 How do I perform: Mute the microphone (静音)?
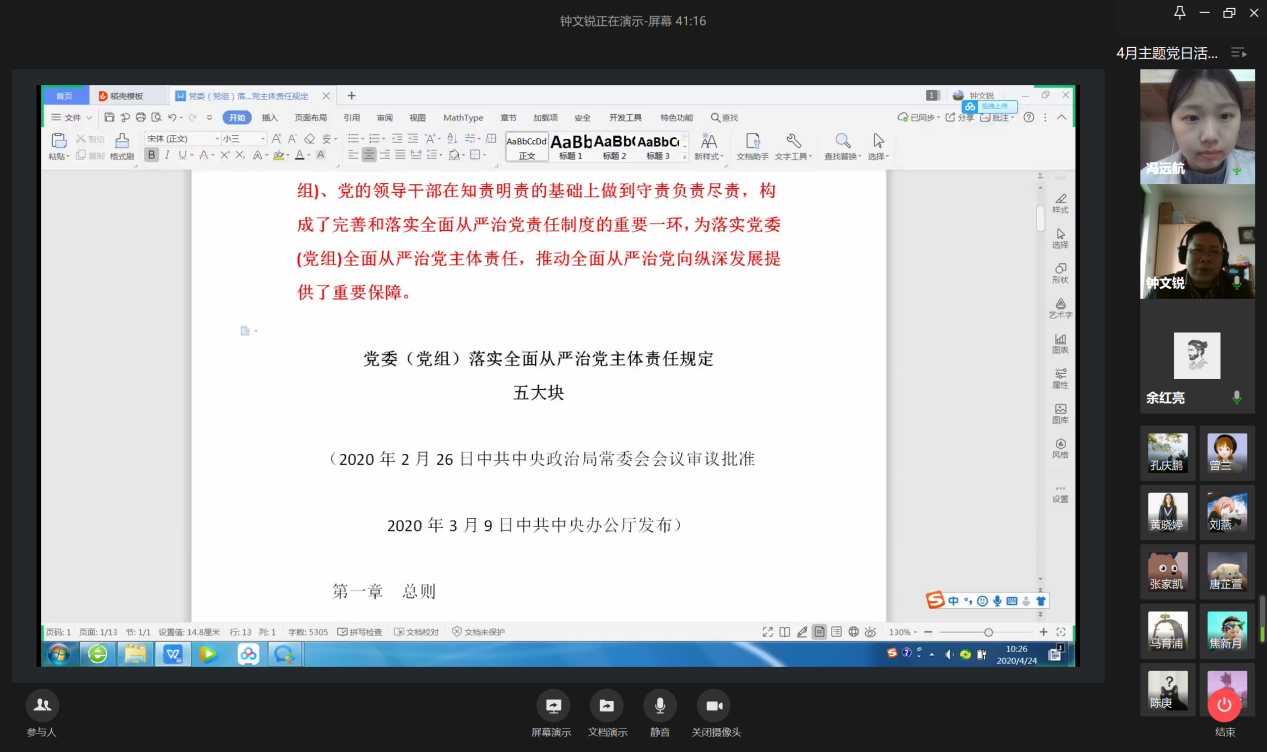(659, 706)
